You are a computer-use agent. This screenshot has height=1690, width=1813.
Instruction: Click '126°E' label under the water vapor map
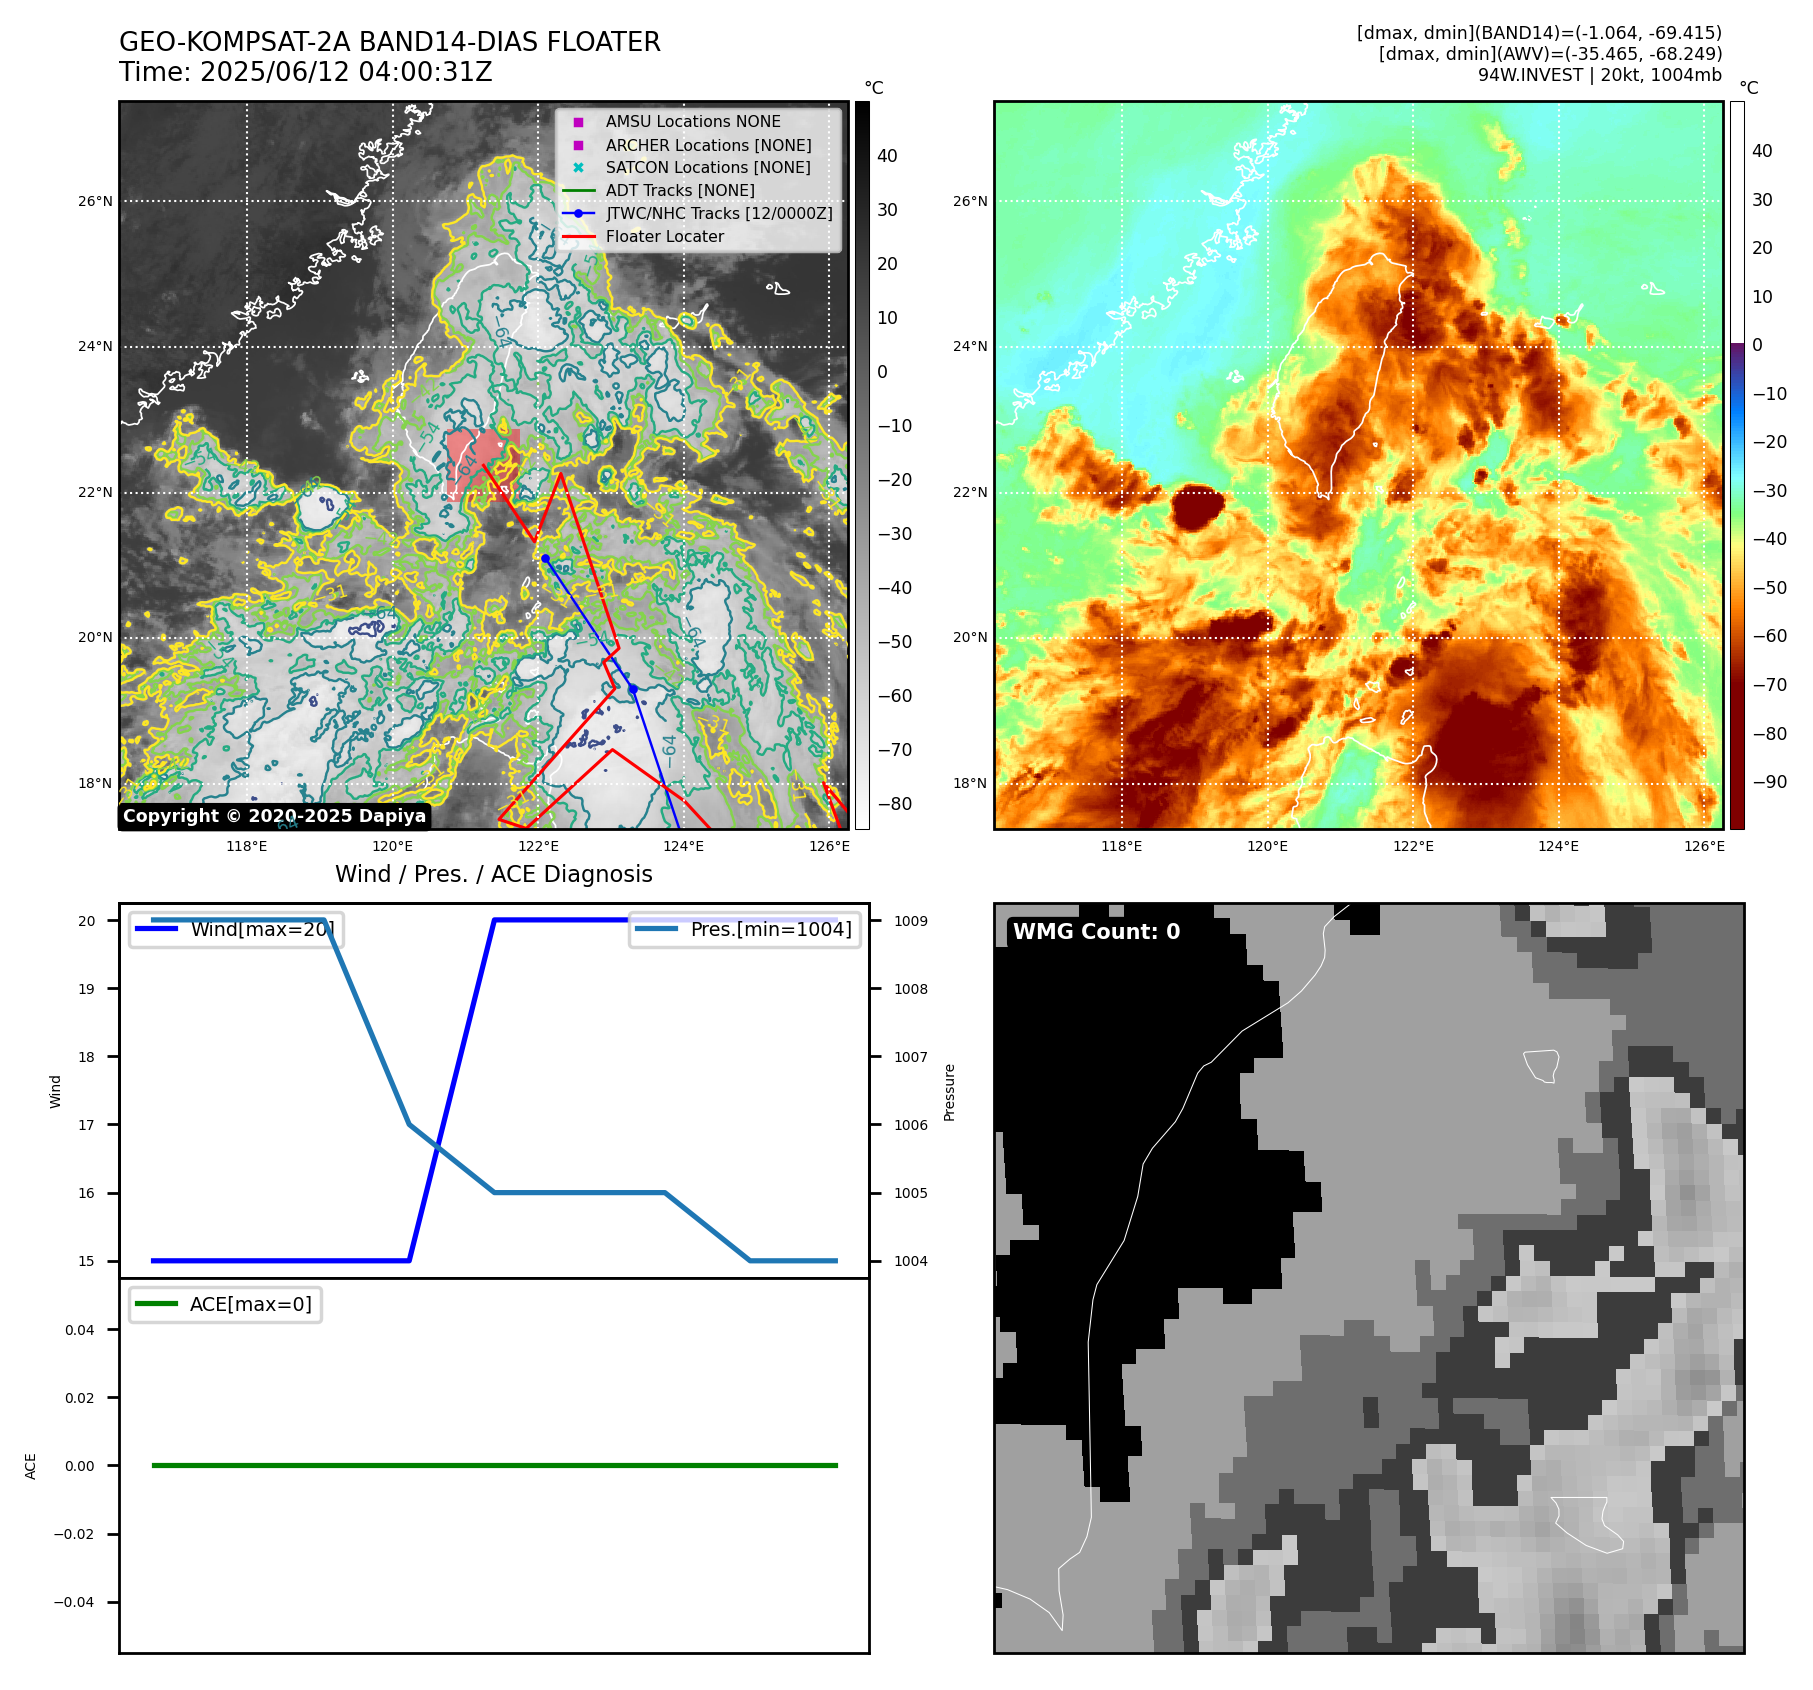1705,847
